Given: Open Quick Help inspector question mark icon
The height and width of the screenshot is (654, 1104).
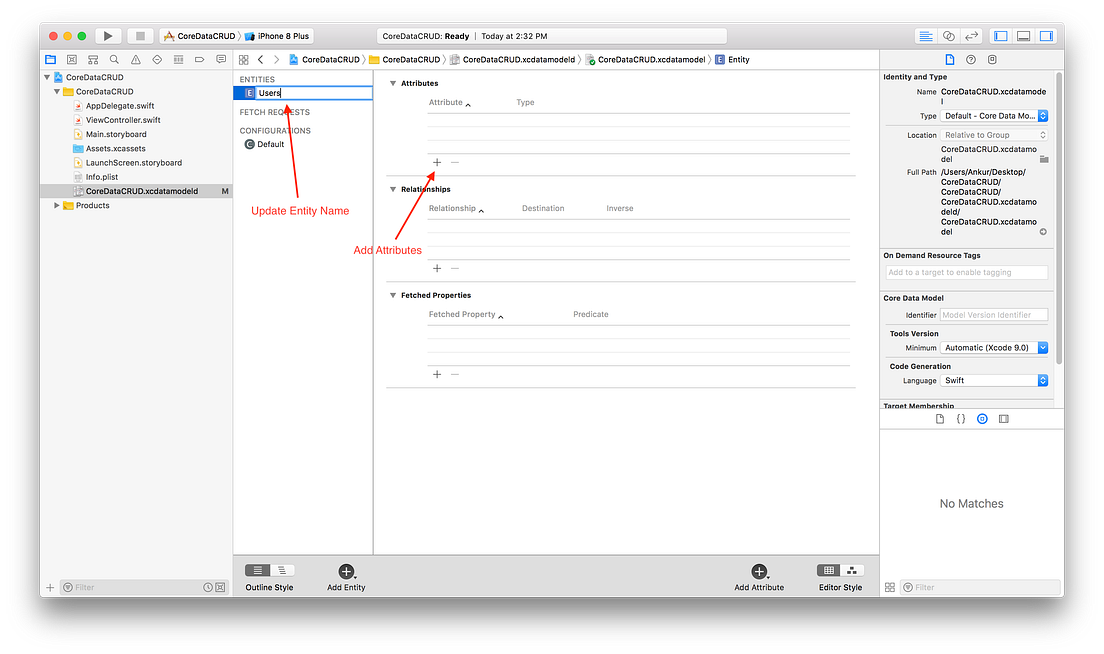Looking at the screenshot, I should pyautogui.click(x=969, y=60).
